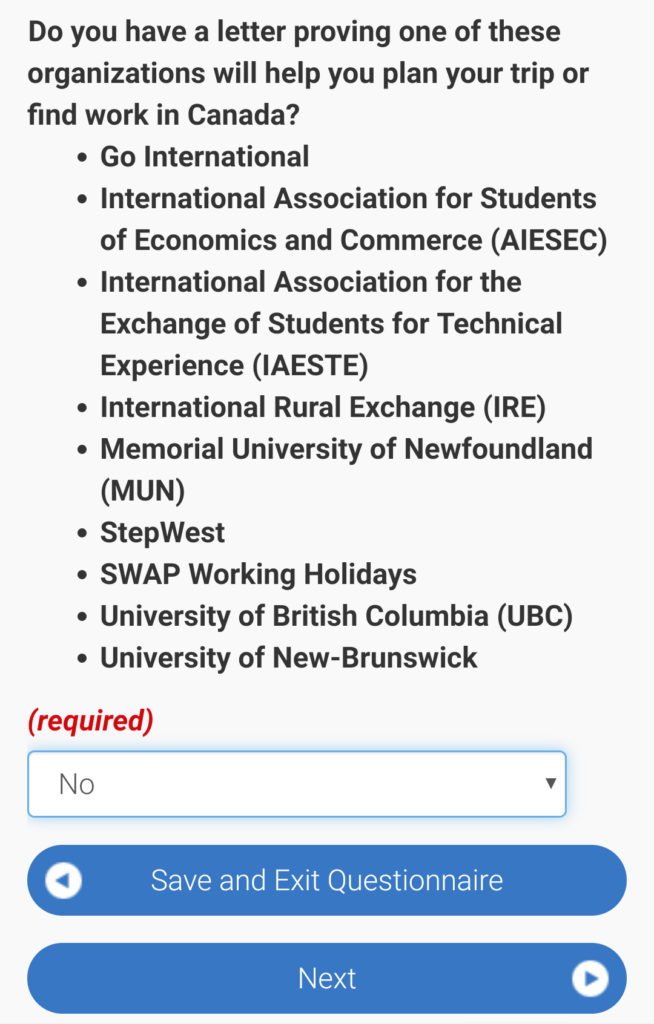Click the red (required) label

[90, 721]
